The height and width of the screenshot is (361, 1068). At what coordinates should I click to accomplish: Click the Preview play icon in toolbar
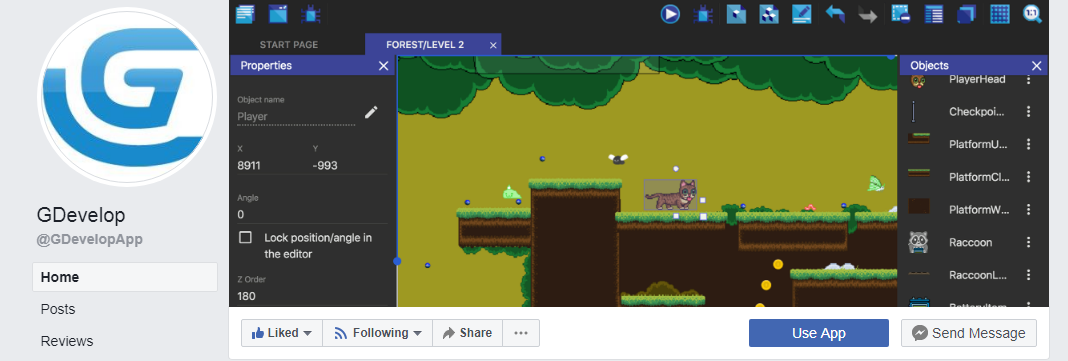pos(670,14)
